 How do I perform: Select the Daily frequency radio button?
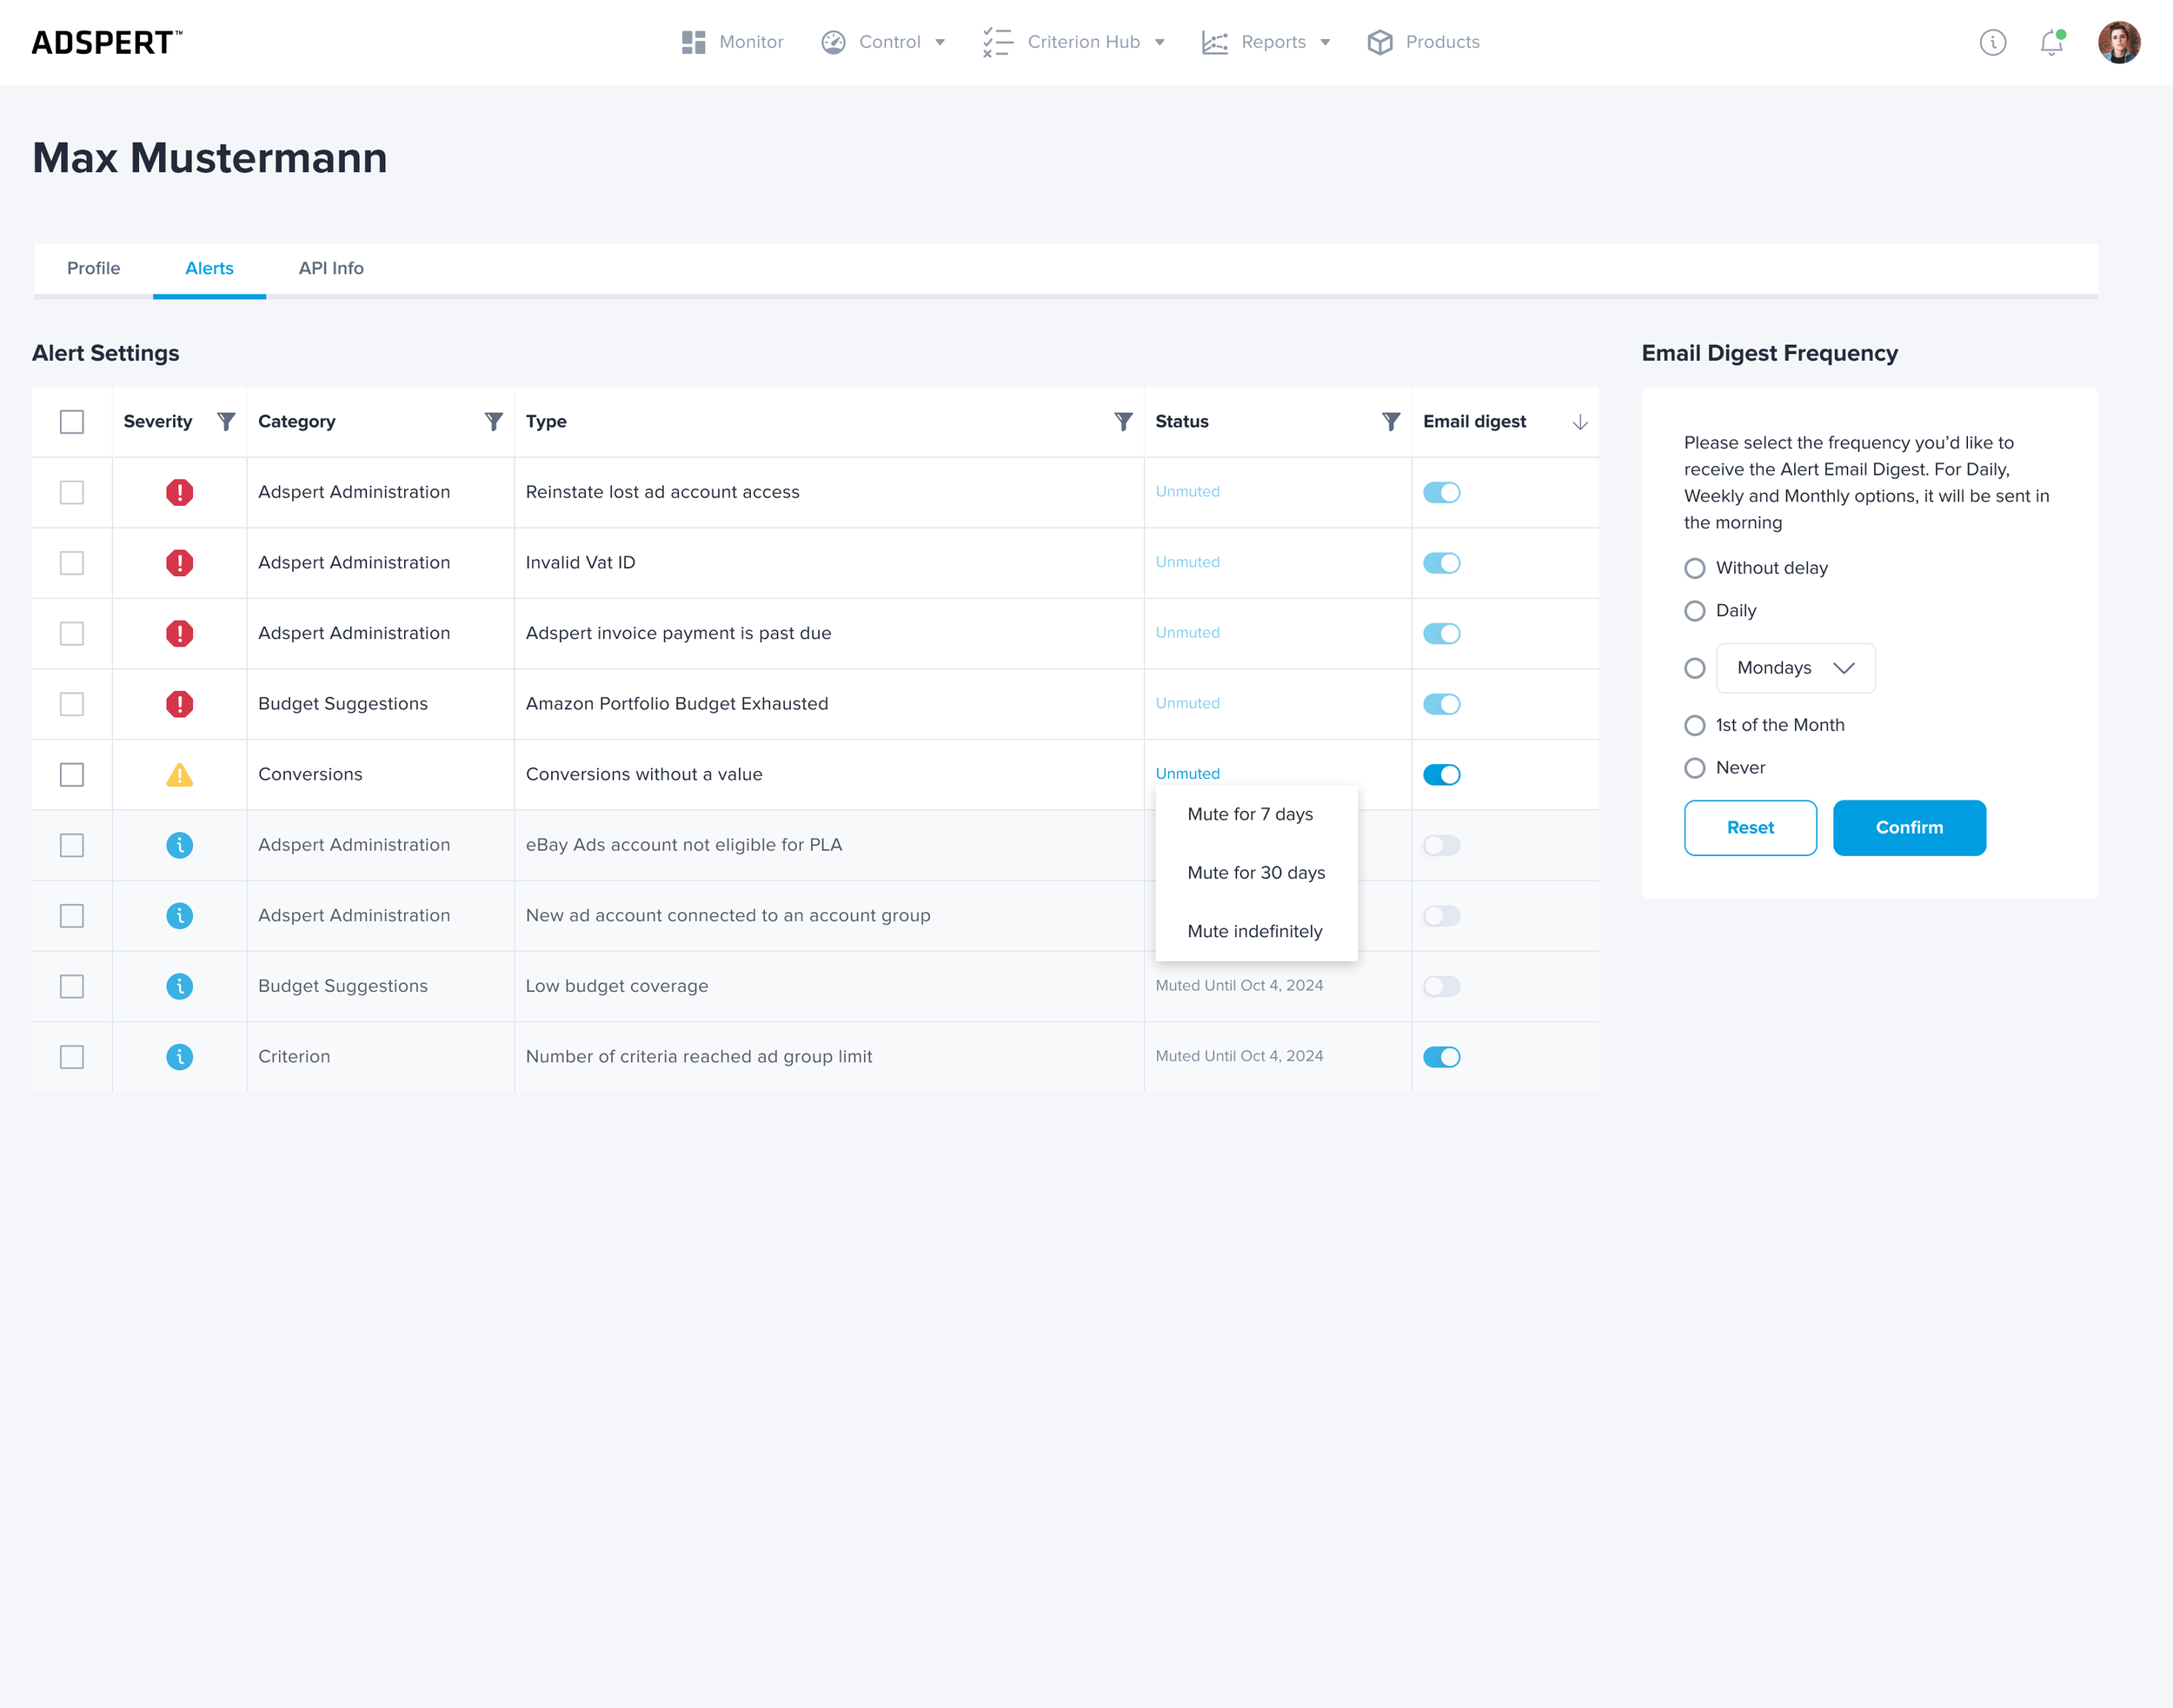(x=1694, y=611)
